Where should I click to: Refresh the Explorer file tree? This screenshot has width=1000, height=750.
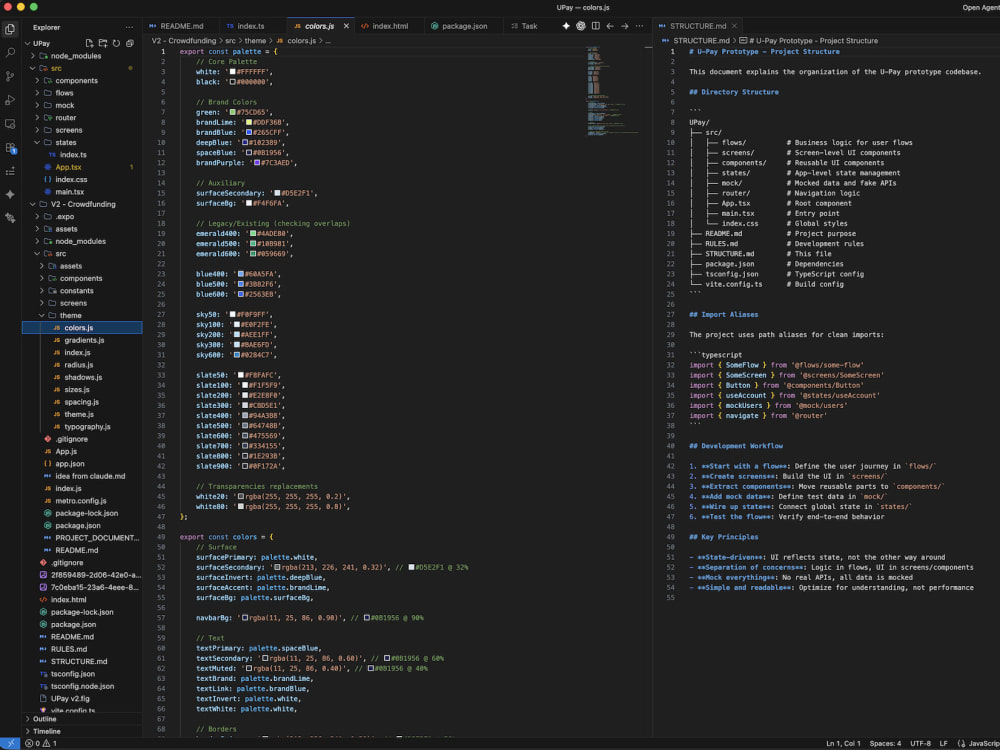[x=116, y=43]
